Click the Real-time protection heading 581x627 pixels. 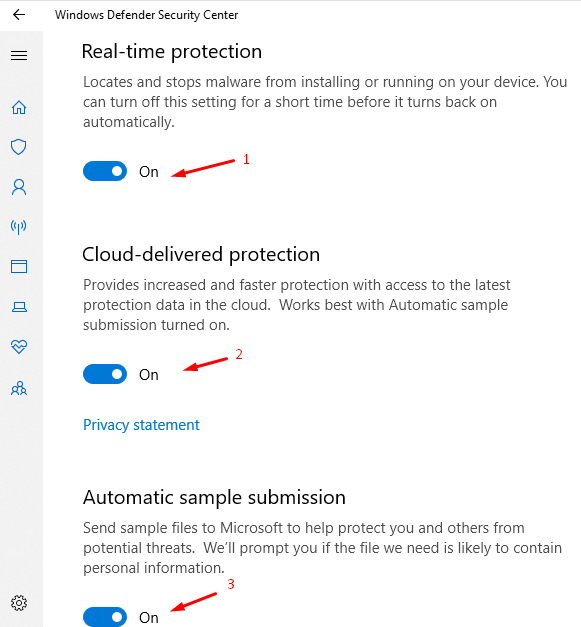[x=172, y=52]
